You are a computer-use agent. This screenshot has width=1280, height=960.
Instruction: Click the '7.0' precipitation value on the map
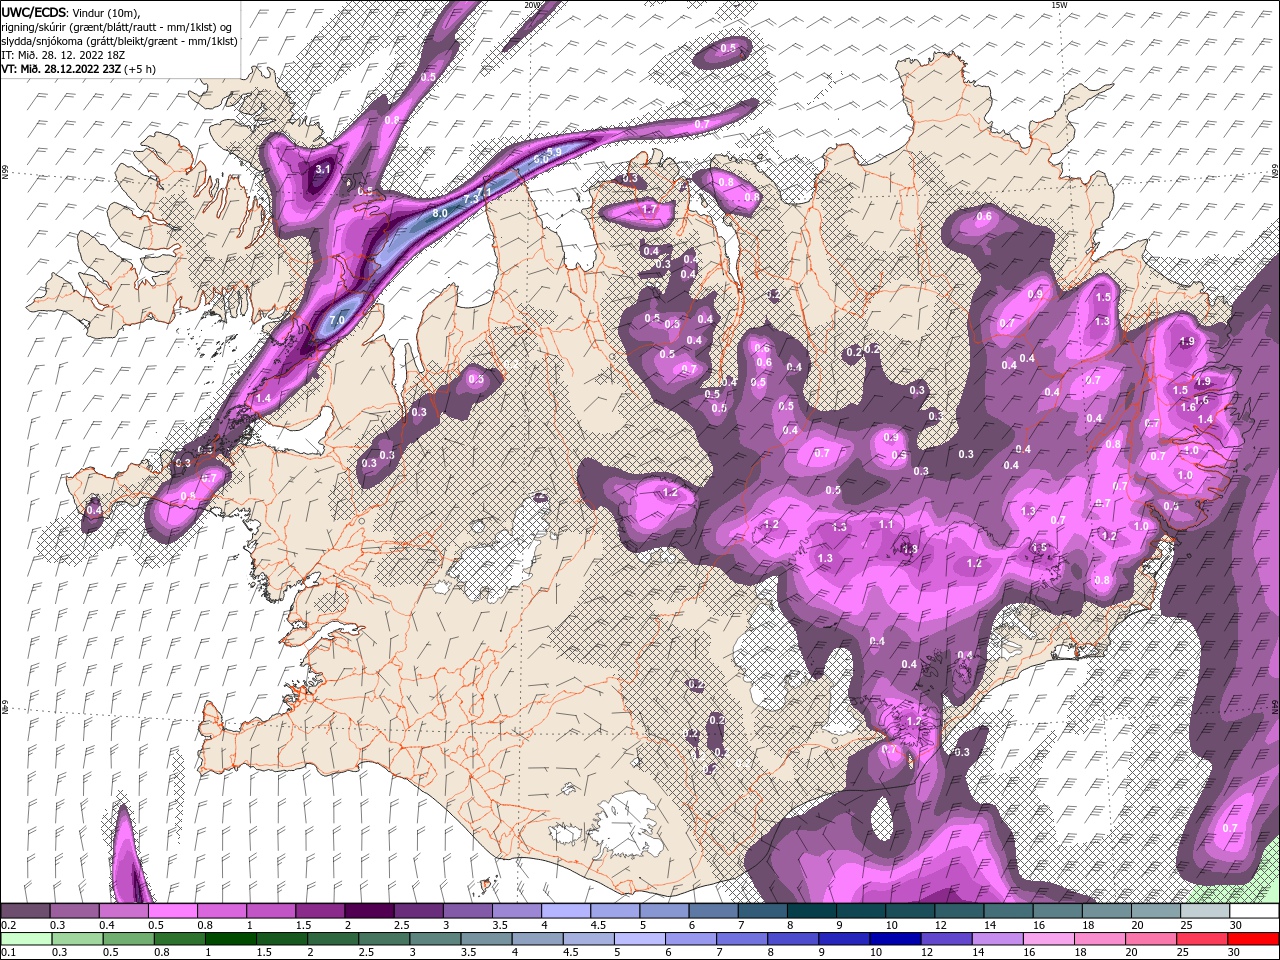tap(337, 320)
